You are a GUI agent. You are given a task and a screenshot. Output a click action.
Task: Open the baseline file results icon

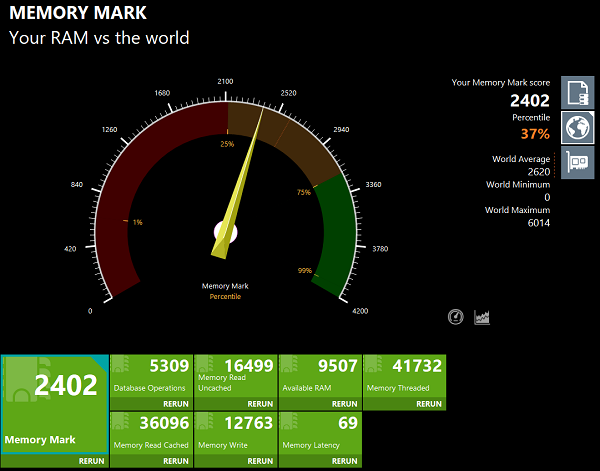[x=577, y=93]
